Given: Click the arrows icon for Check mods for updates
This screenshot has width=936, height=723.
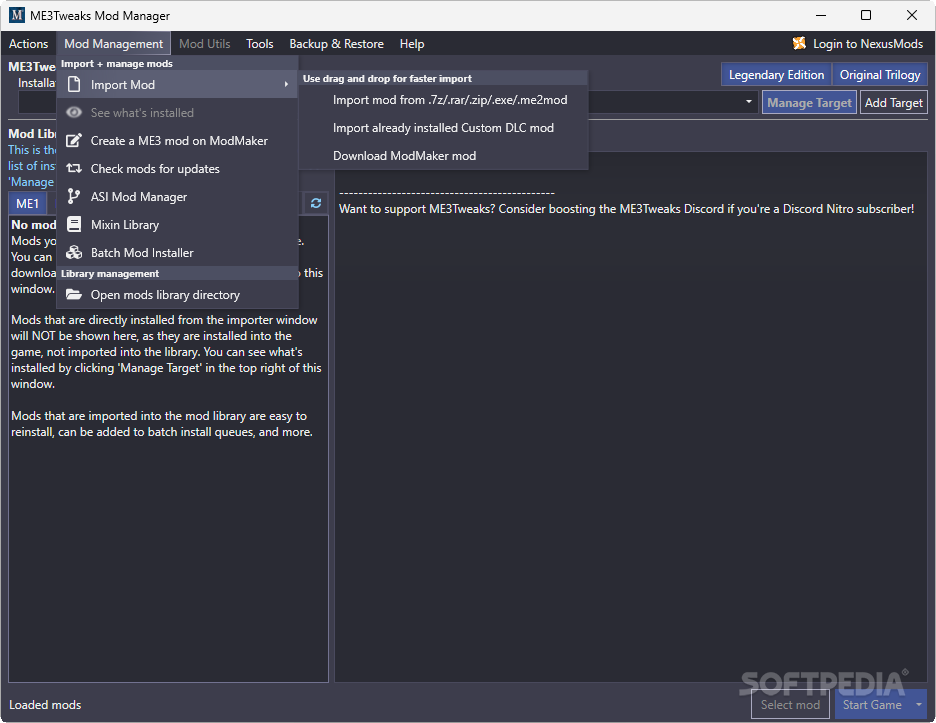Looking at the screenshot, I should [x=74, y=169].
